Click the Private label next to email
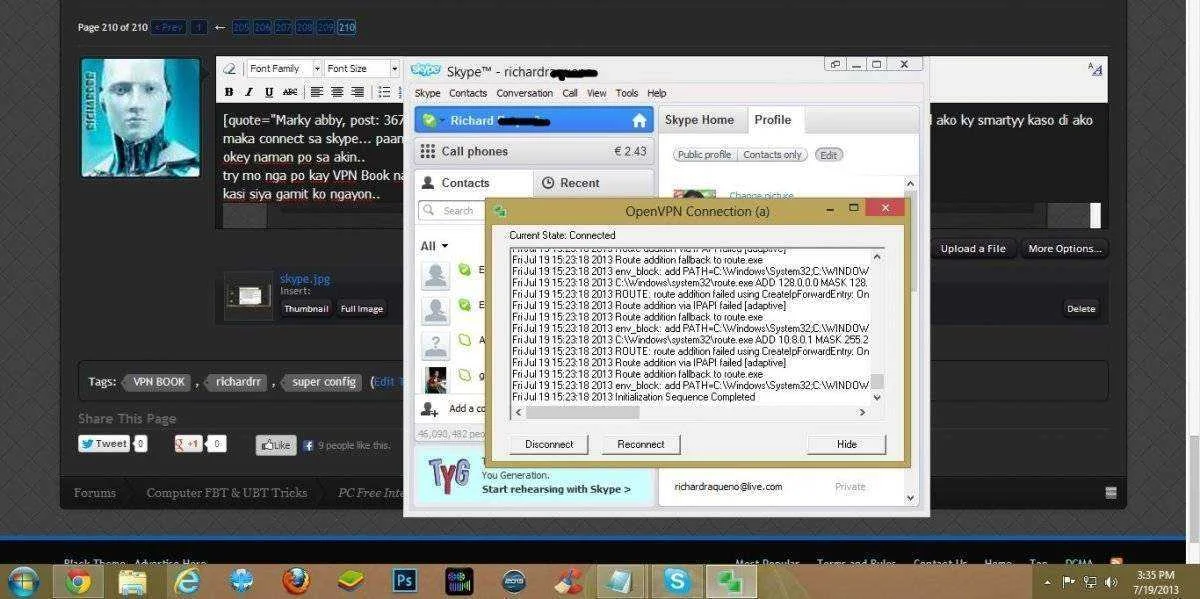This screenshot has height=599, width=1200. (x=850, y=487)
